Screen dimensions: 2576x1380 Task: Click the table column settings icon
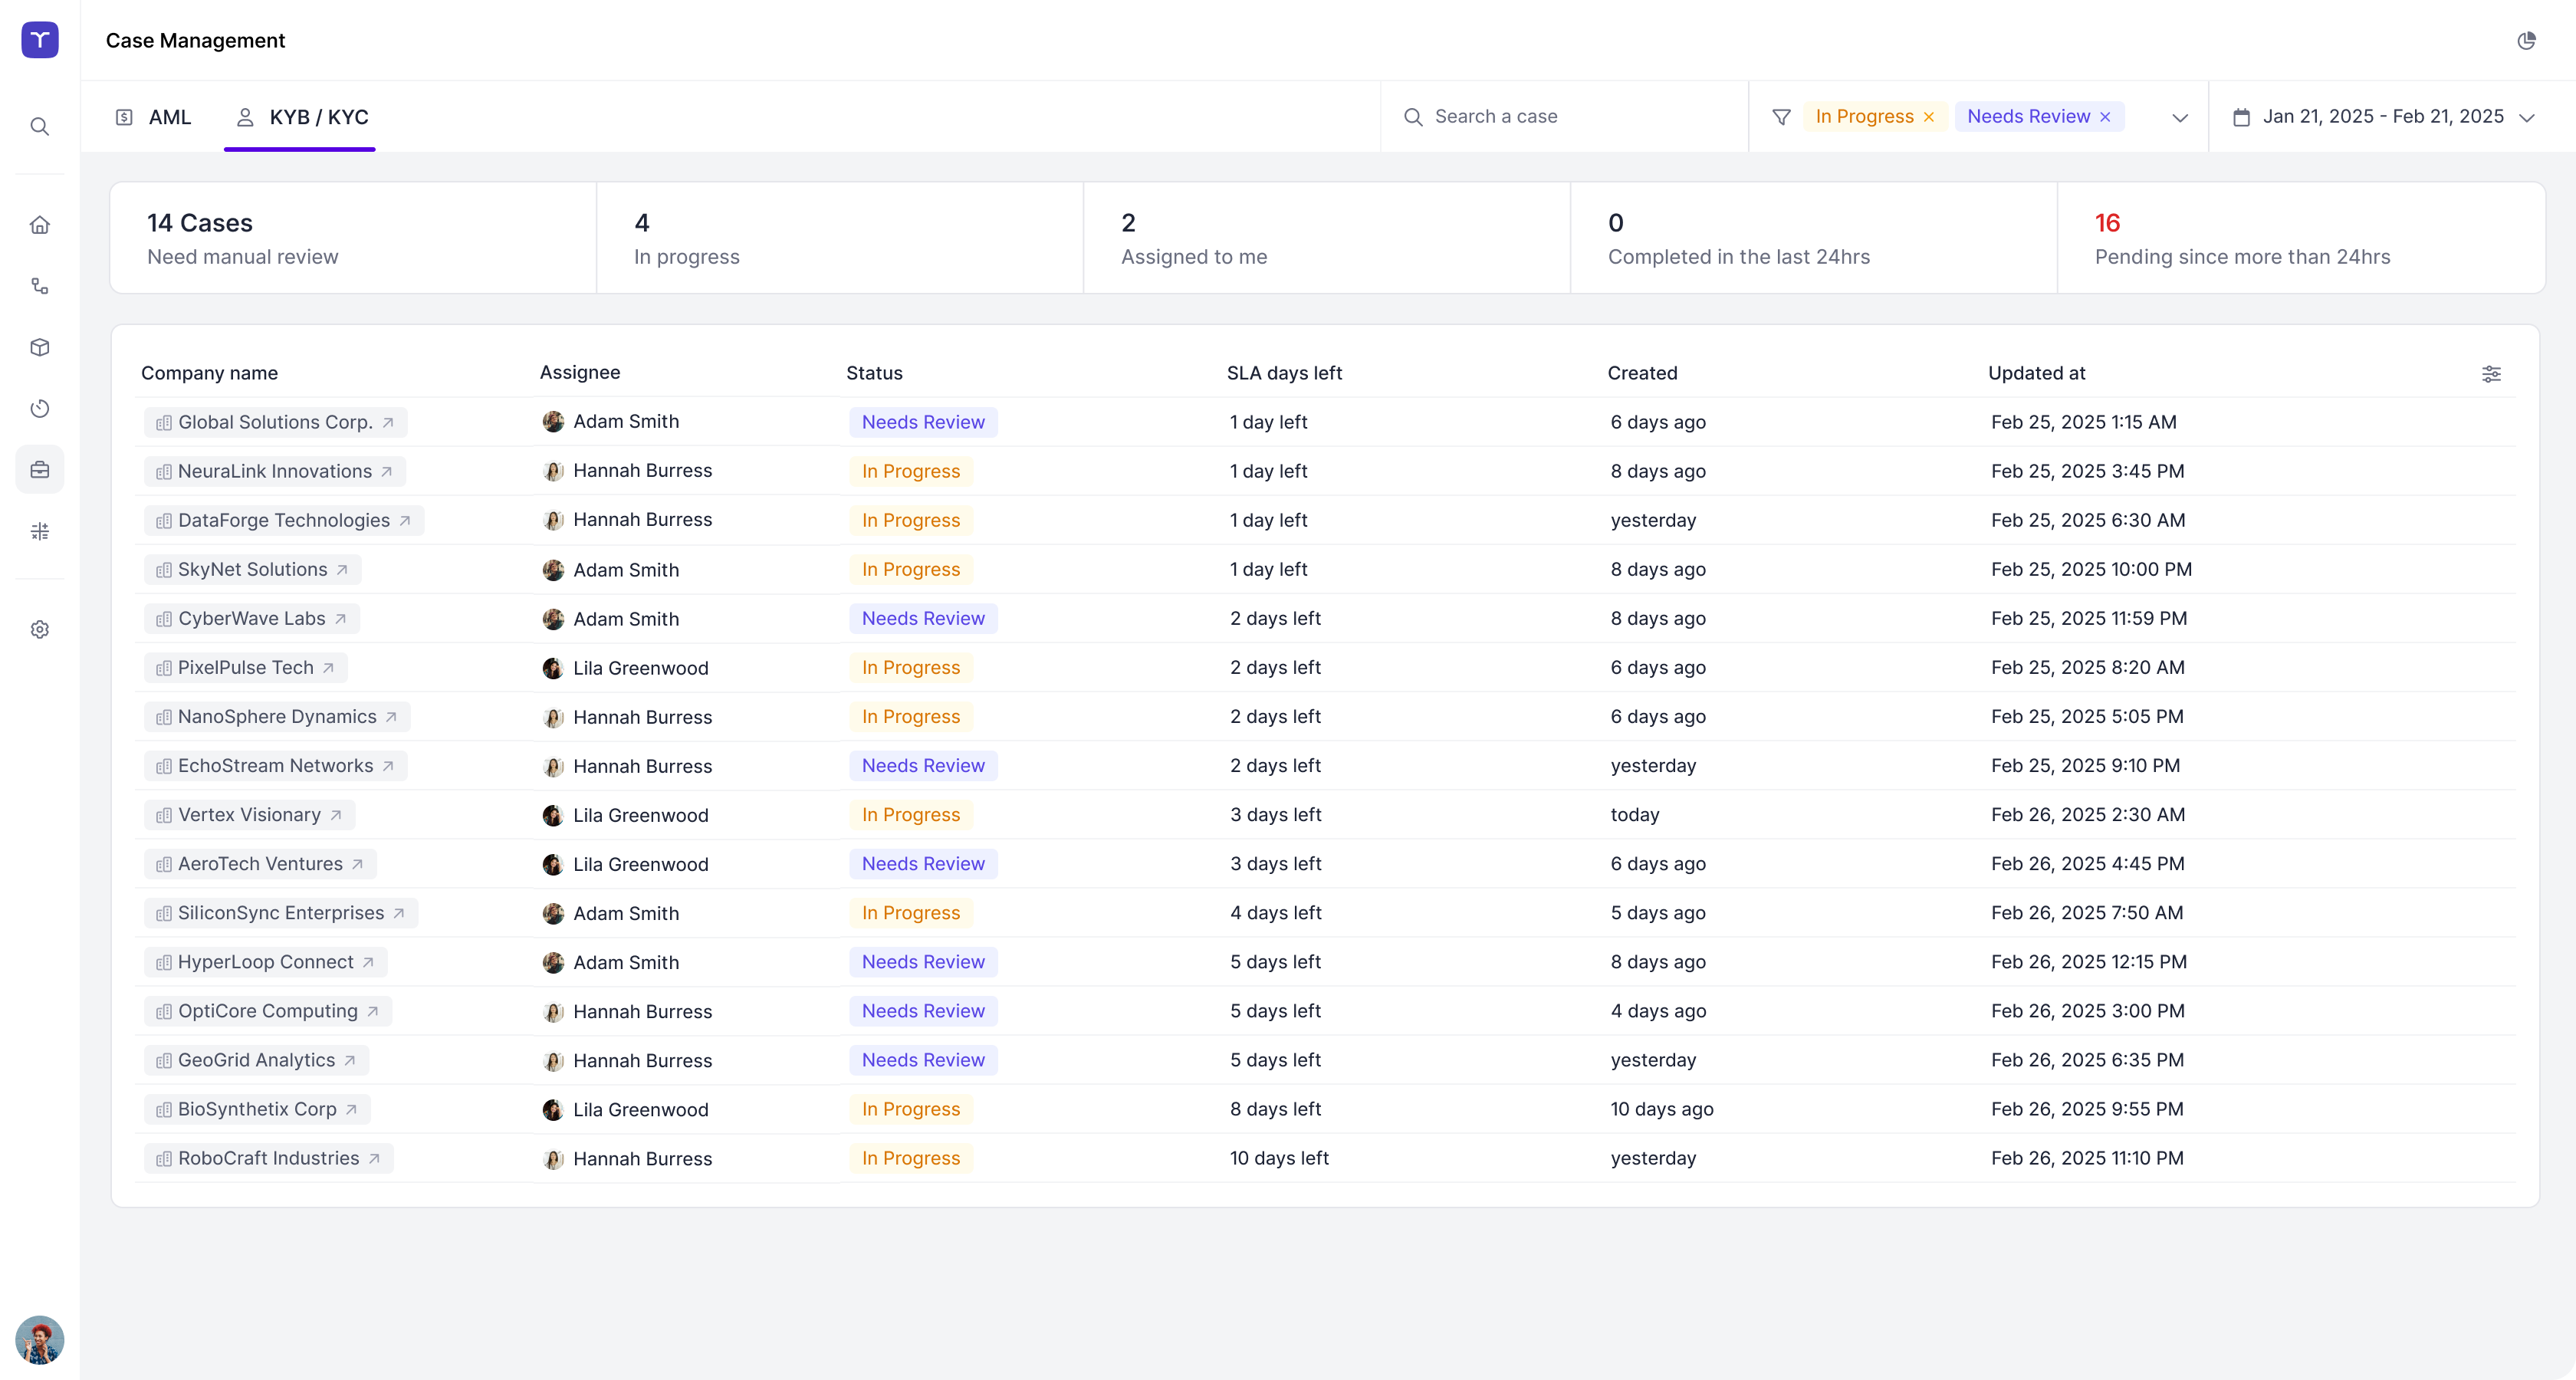pos(2491,373)
